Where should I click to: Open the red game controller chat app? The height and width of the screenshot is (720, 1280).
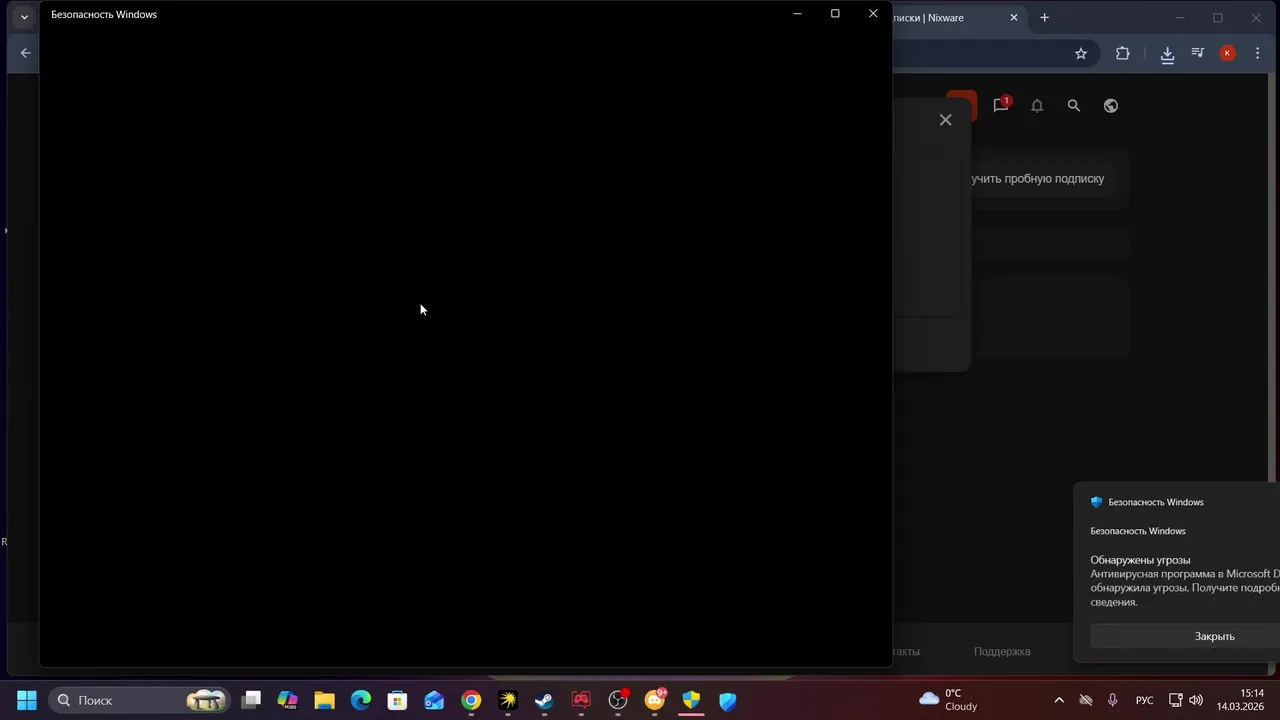[x=581, y=700]
